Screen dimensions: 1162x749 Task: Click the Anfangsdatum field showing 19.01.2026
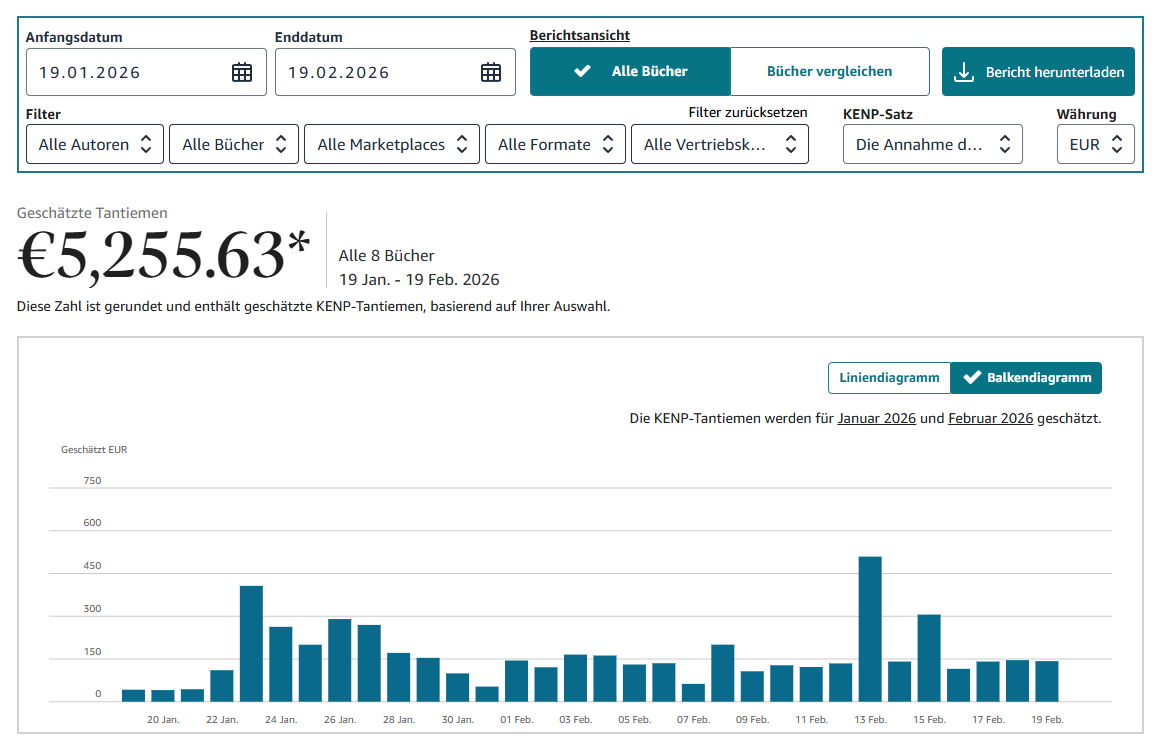(146, 73)
